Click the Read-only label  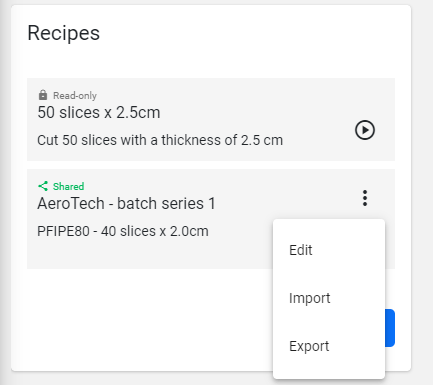[75, 96]
